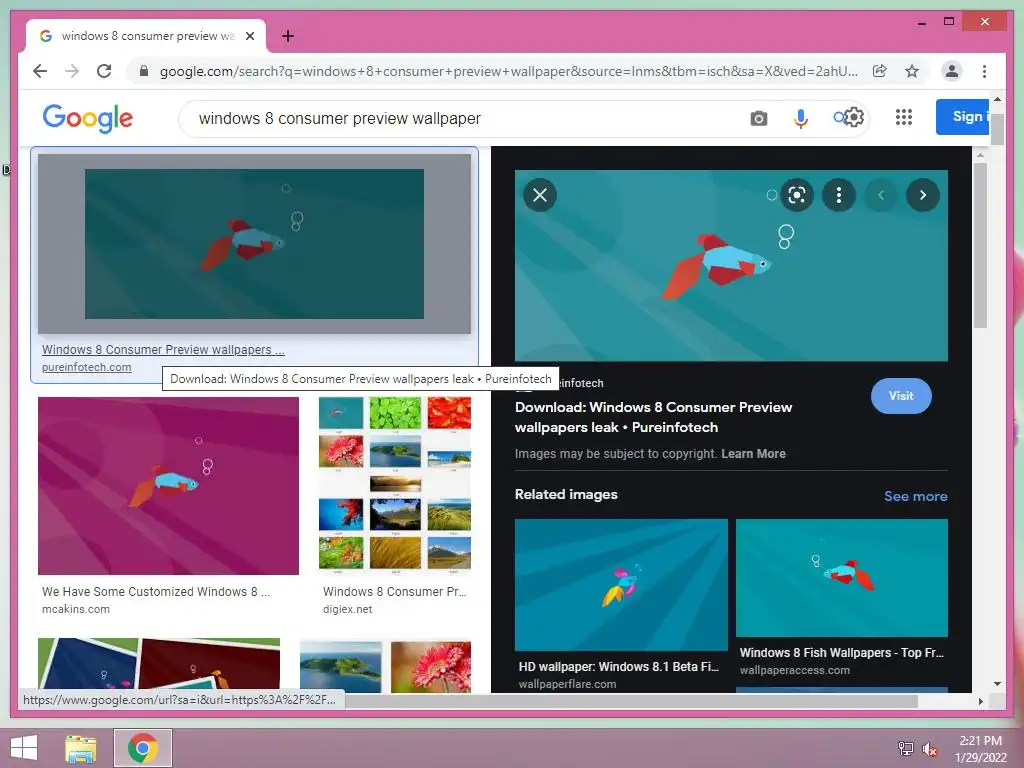The width and height of the screenshot is (1024, 768).
Task: Click the Chrome taskbar icon
Action: (143, 748)
